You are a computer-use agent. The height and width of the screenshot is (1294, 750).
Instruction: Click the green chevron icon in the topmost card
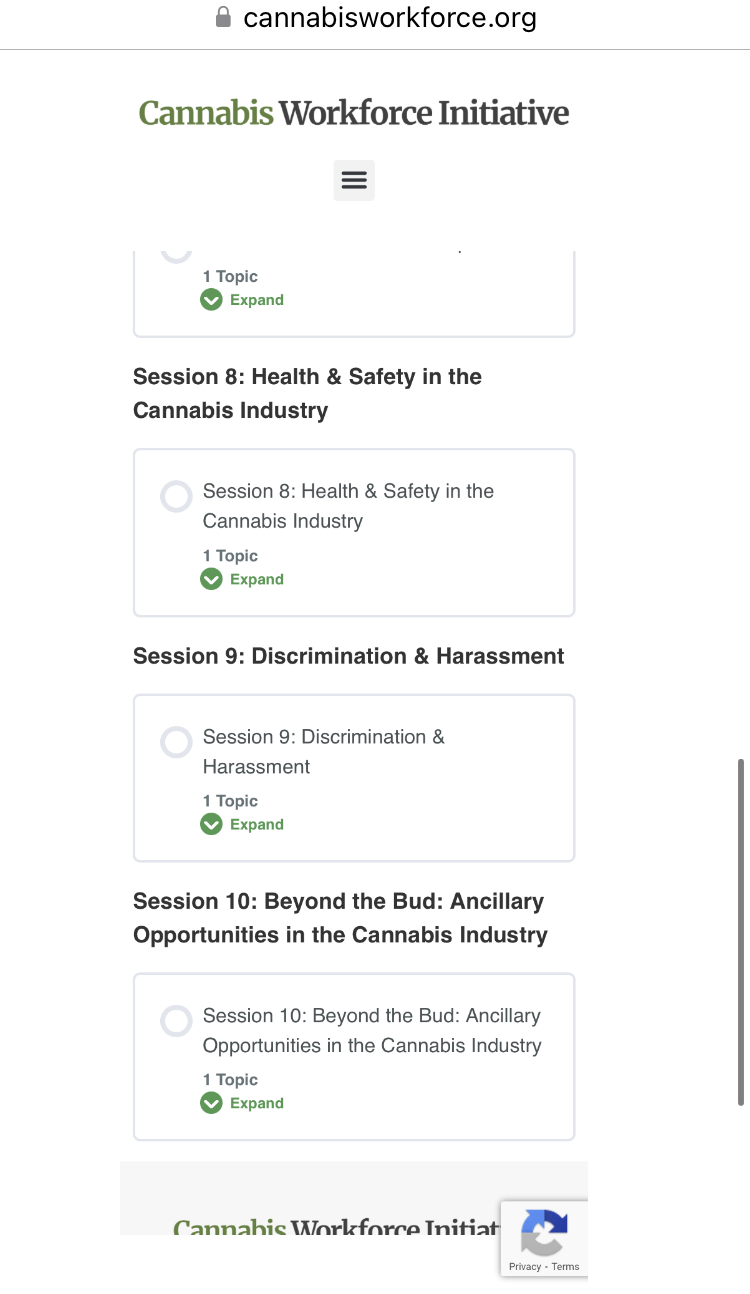point(211,300)
